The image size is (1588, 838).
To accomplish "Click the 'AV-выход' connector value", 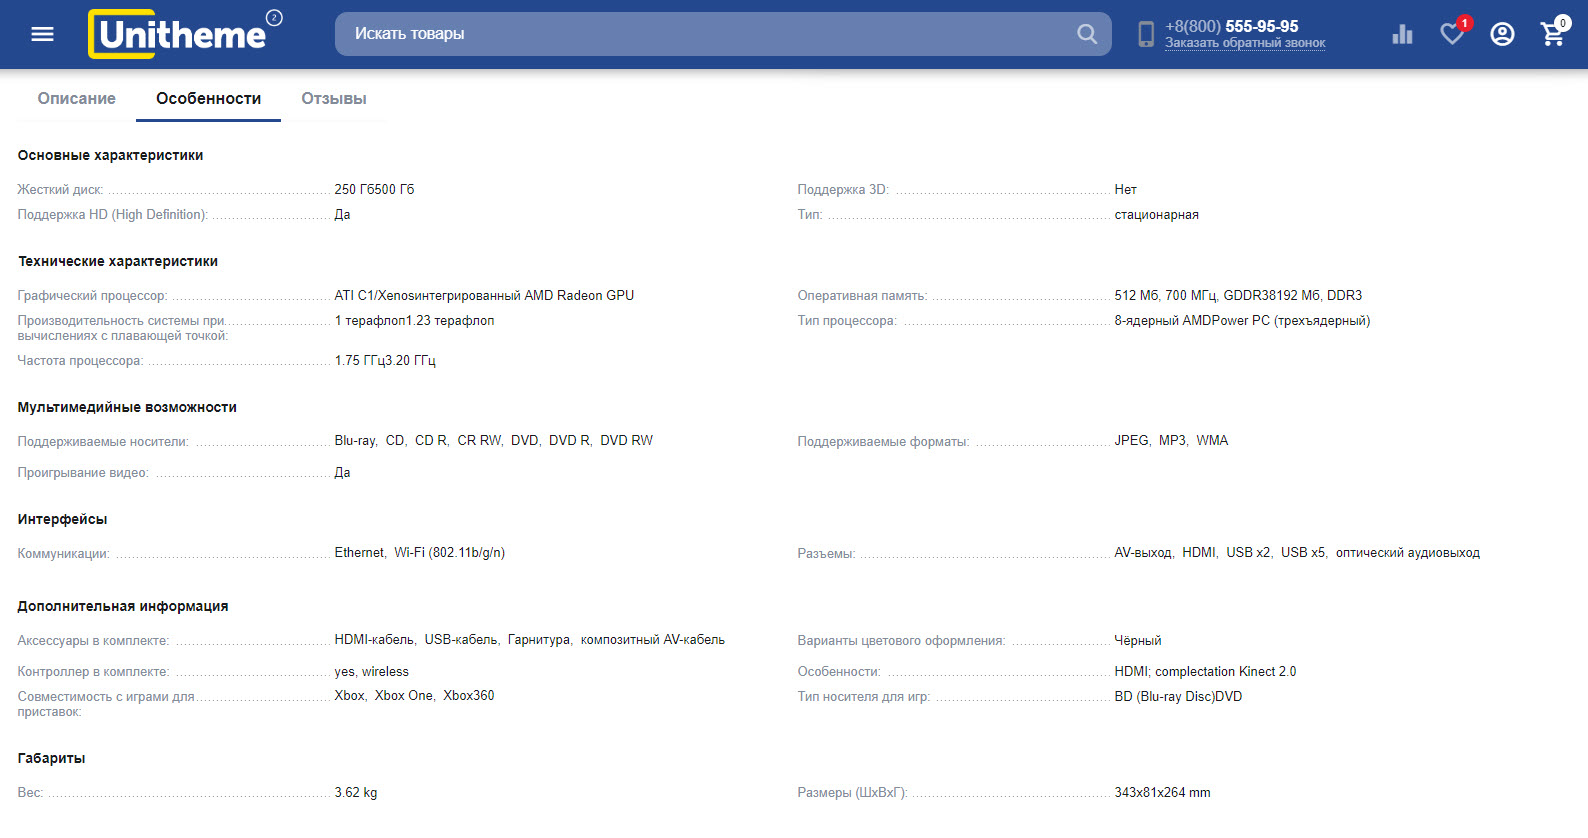I will (1143, 552).
